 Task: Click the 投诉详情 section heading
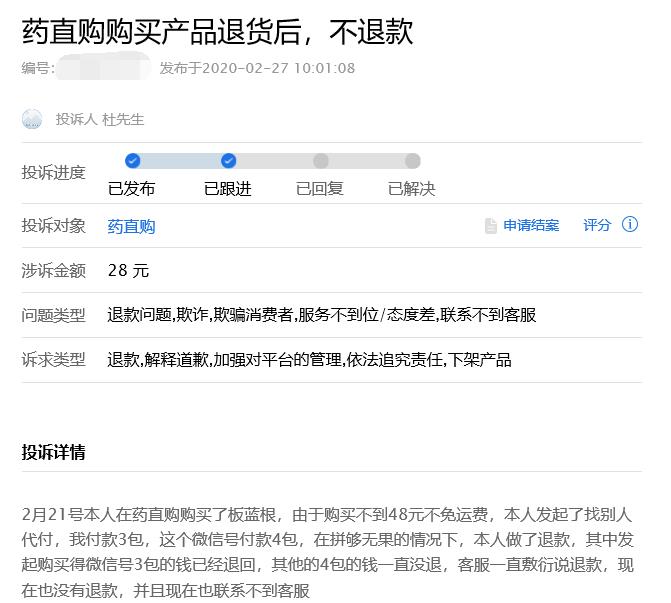click(x=54, y=452)
